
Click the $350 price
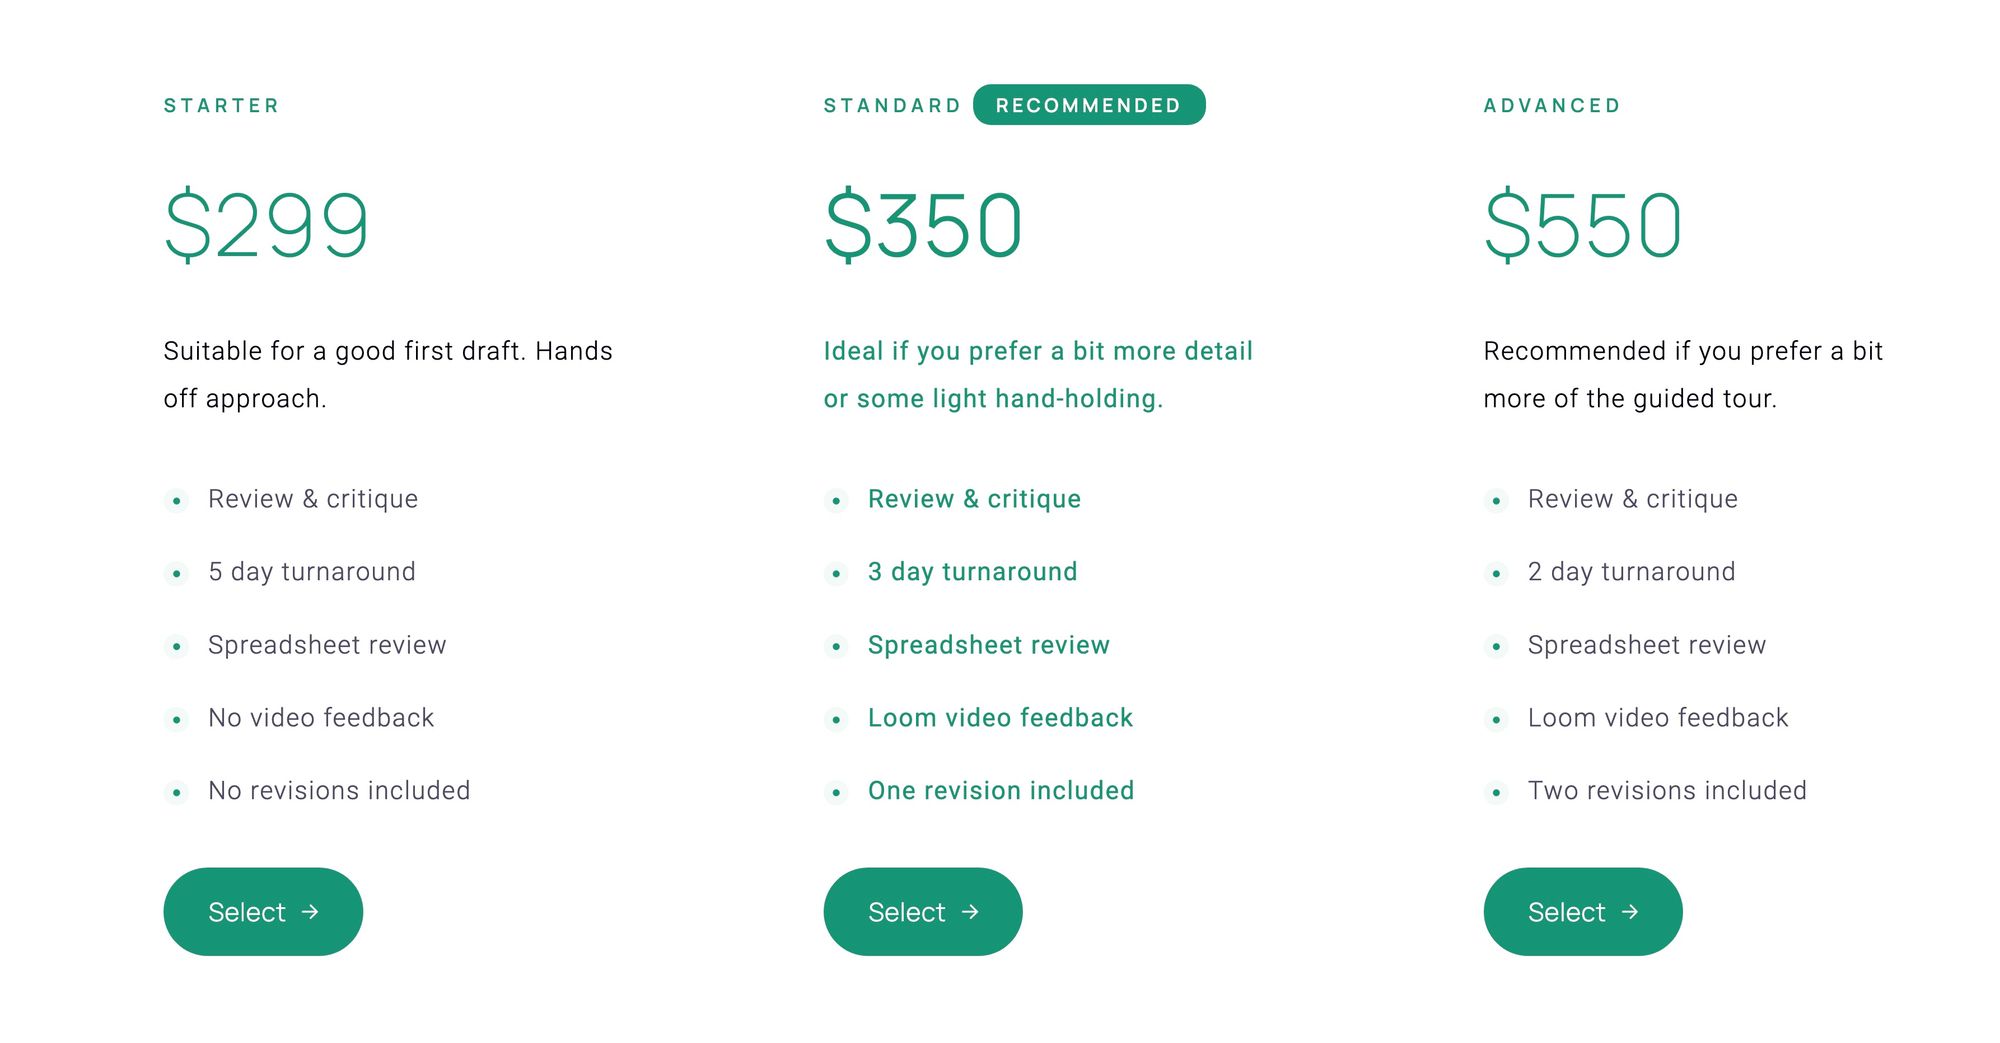pos(923,225)
